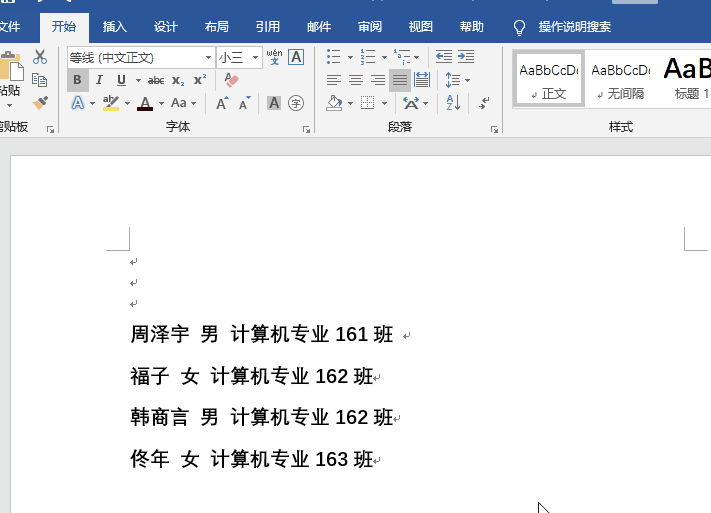Increase indent of paragraph
The width and height of the screenshot is (711, 513).
[466, 57]
